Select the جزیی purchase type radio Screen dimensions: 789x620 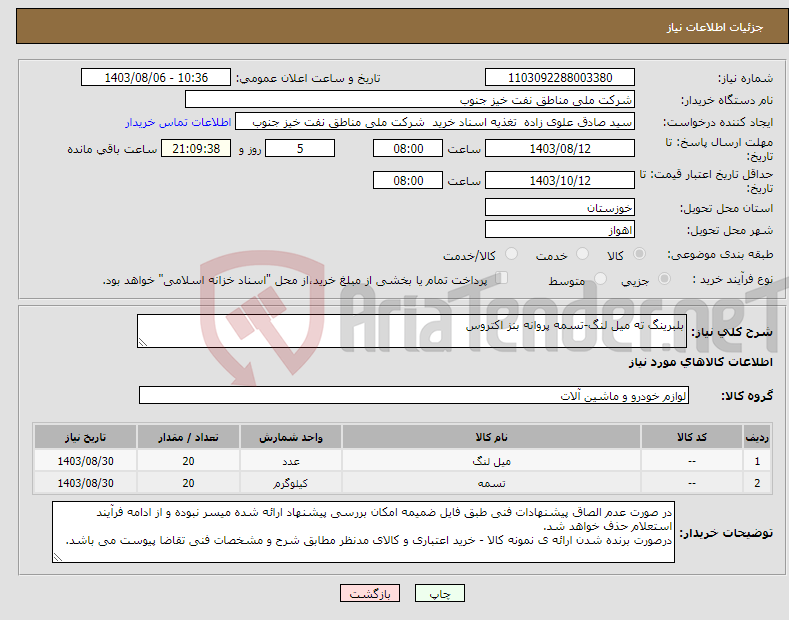tap(664, 278)
